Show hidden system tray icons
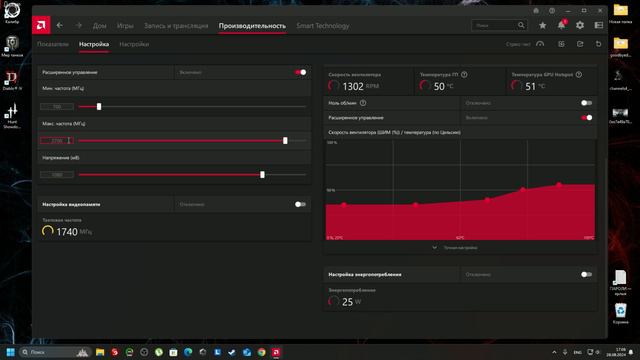640x360 pixels. click(554, 352)
